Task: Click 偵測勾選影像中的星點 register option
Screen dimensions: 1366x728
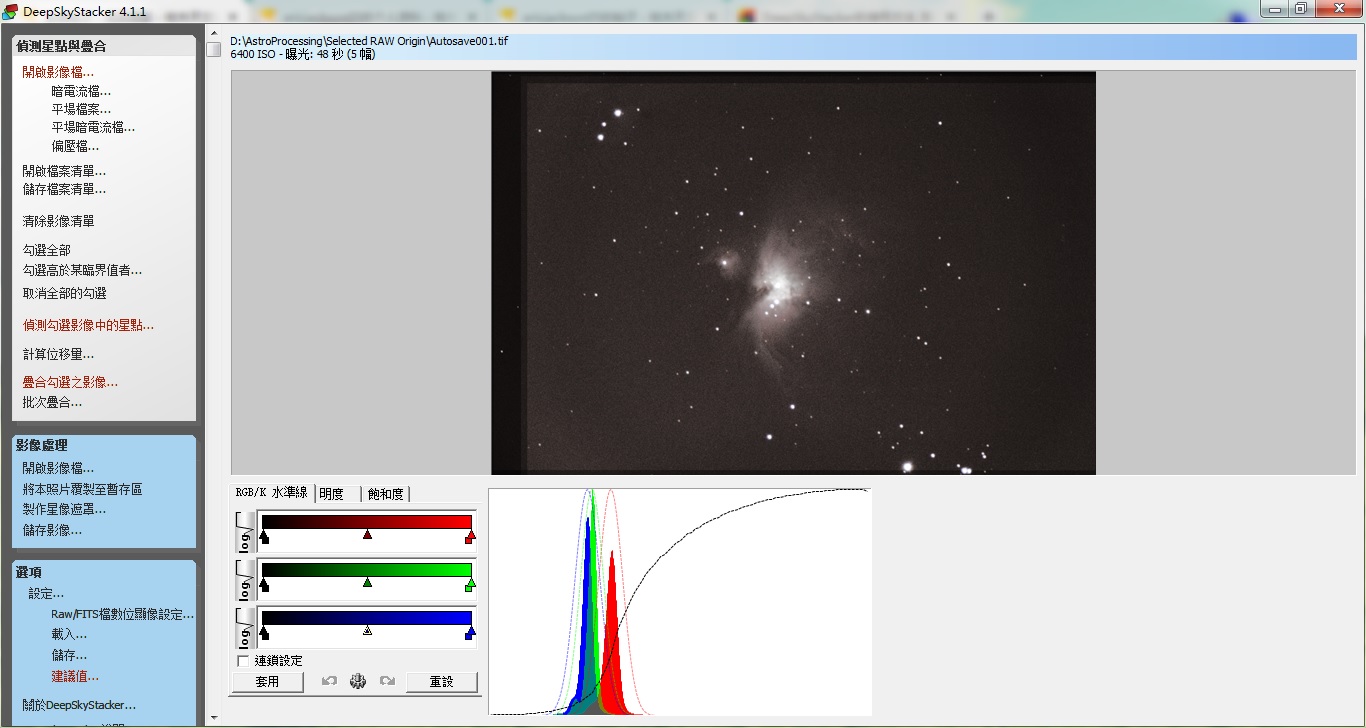Action: click(88, 325)
